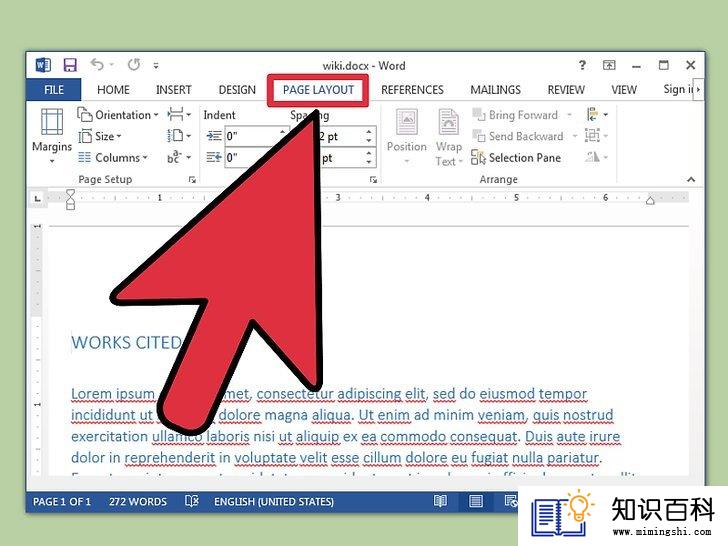Open the Hyphenation dropdown icon

point(179,157)
